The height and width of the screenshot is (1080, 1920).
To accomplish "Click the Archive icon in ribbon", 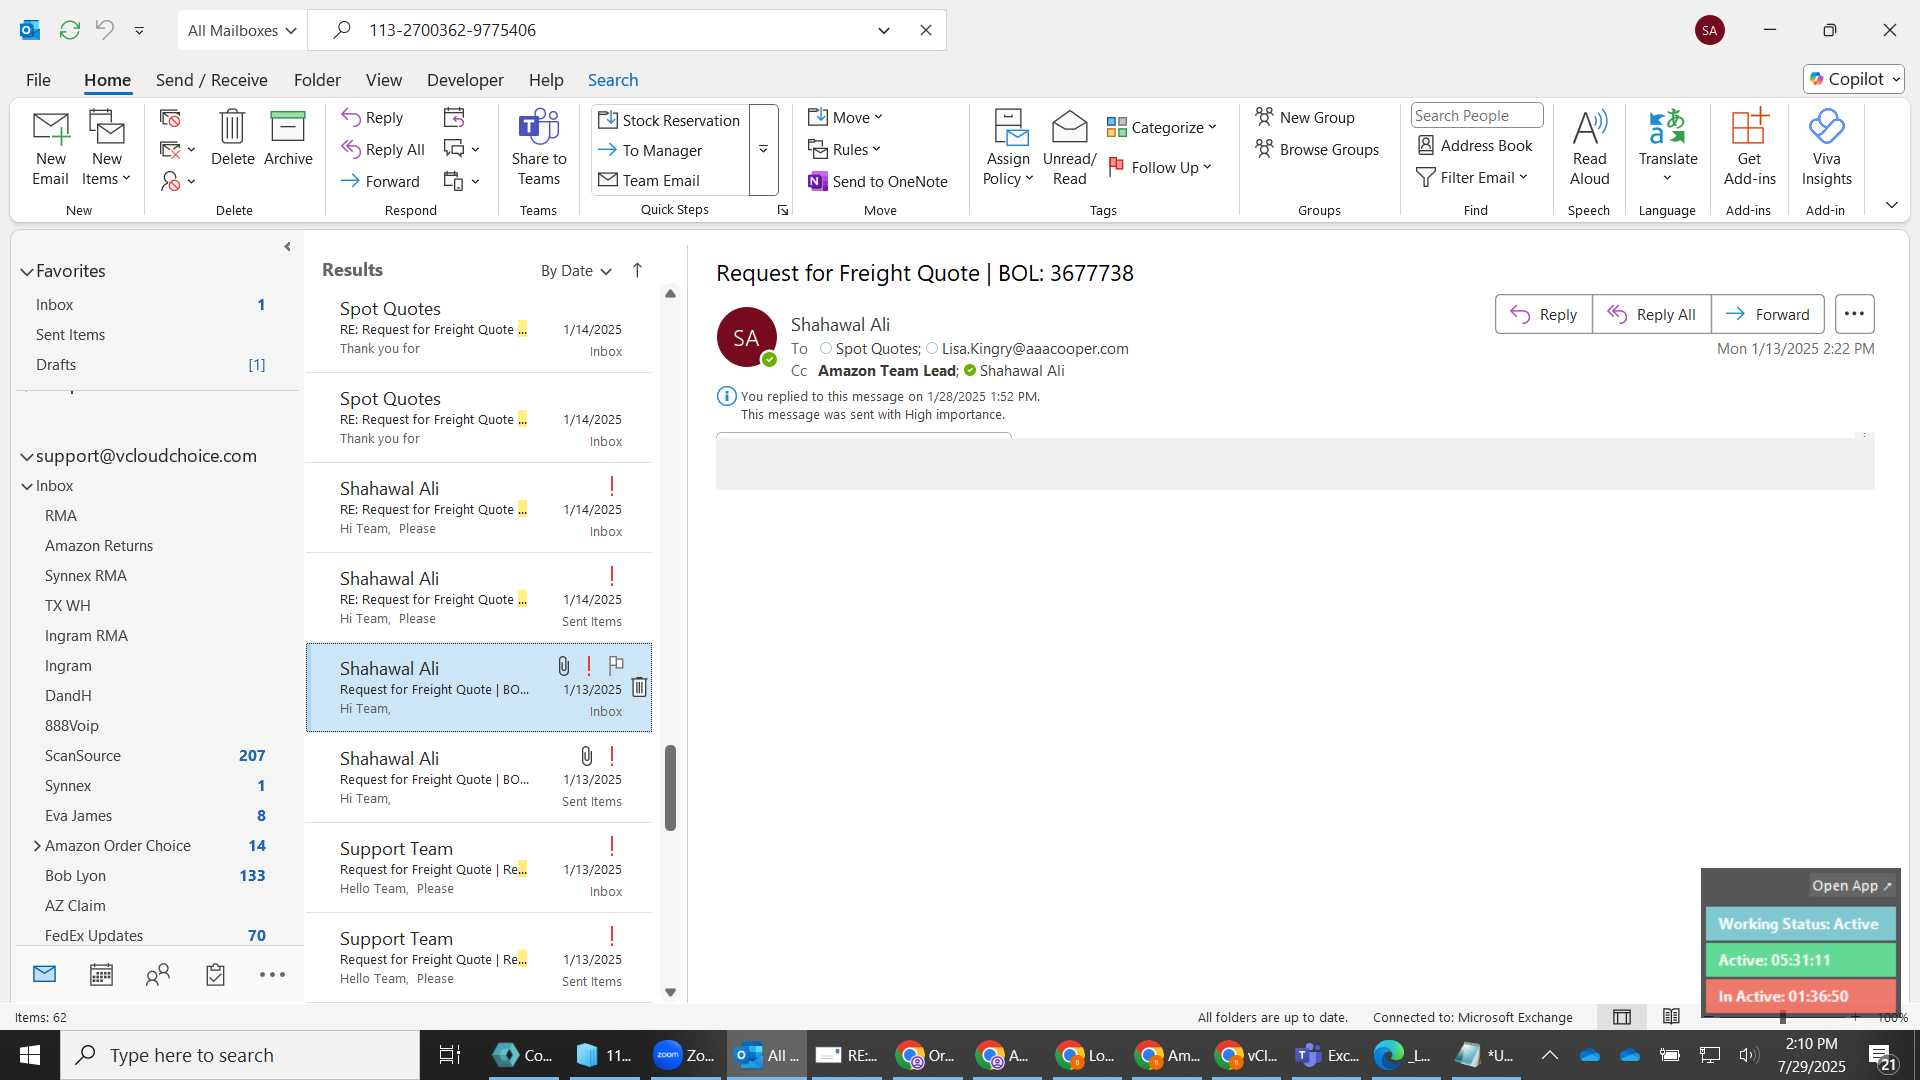I will point(288,138).
